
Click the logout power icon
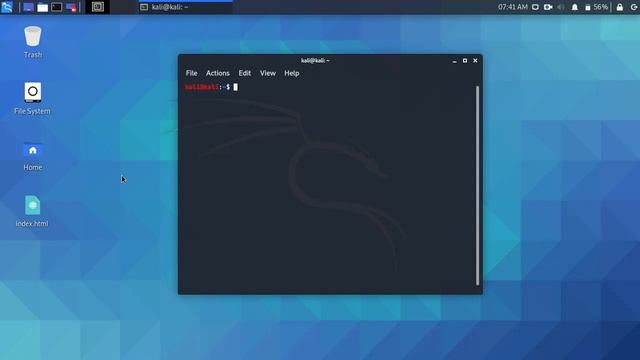click(634, 7)
